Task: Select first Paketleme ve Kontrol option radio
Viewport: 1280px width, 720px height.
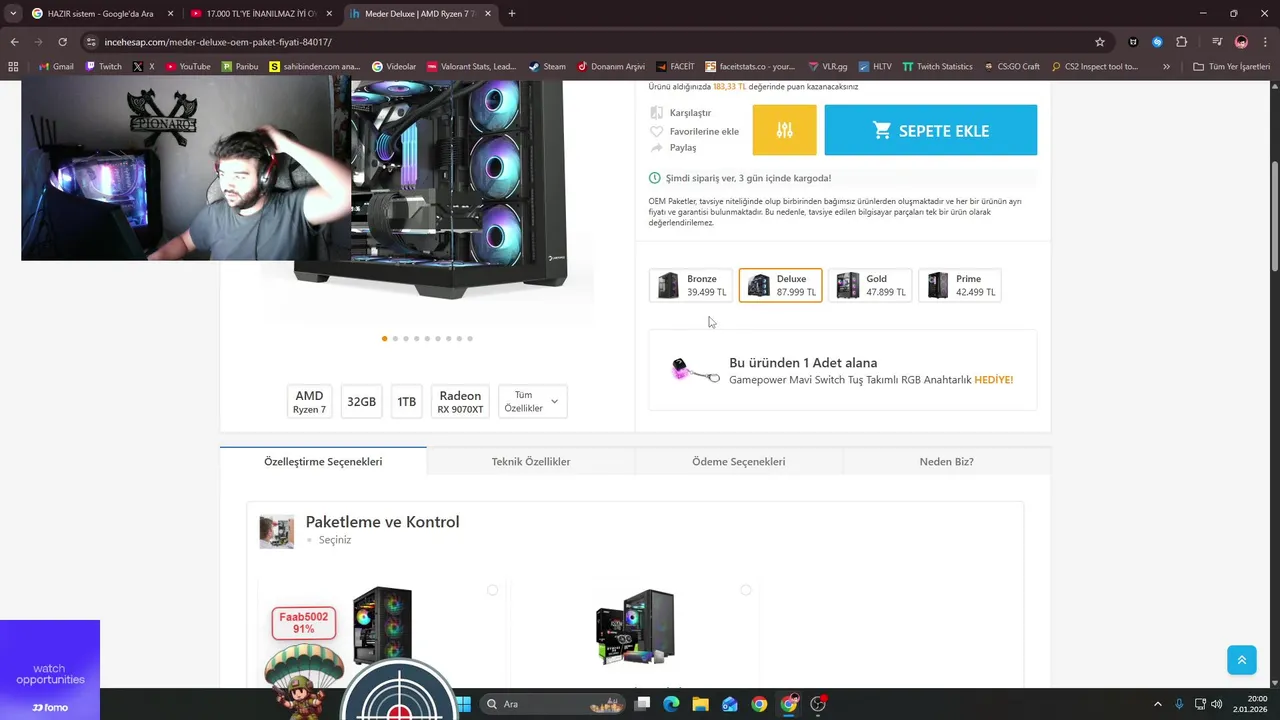Action: 492,590
